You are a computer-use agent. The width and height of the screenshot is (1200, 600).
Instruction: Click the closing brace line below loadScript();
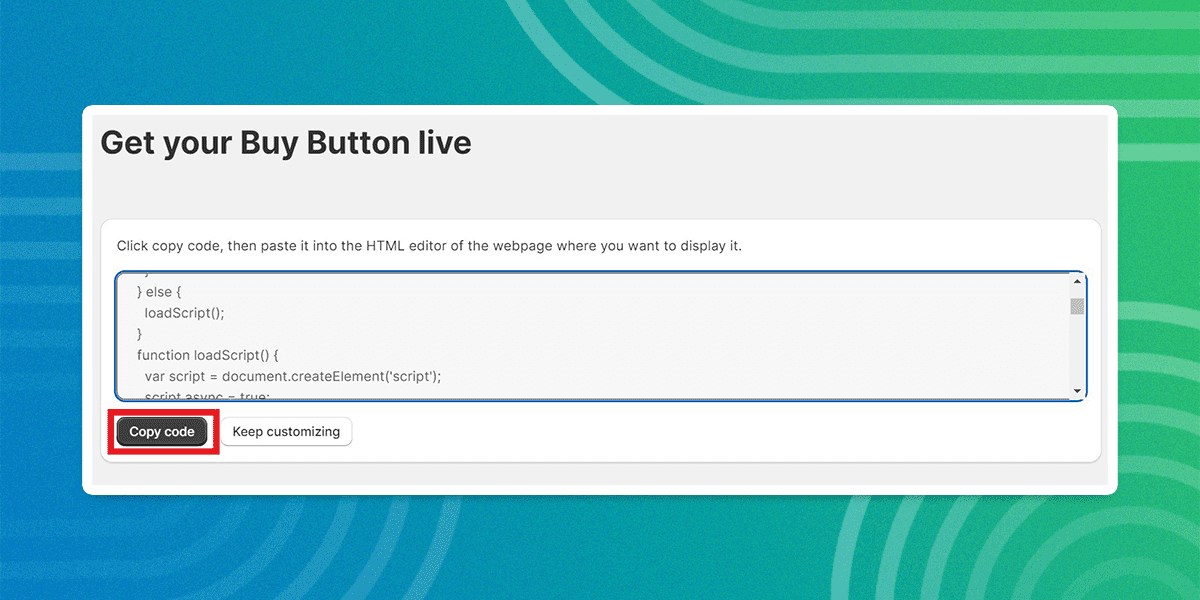pos(139,333)
